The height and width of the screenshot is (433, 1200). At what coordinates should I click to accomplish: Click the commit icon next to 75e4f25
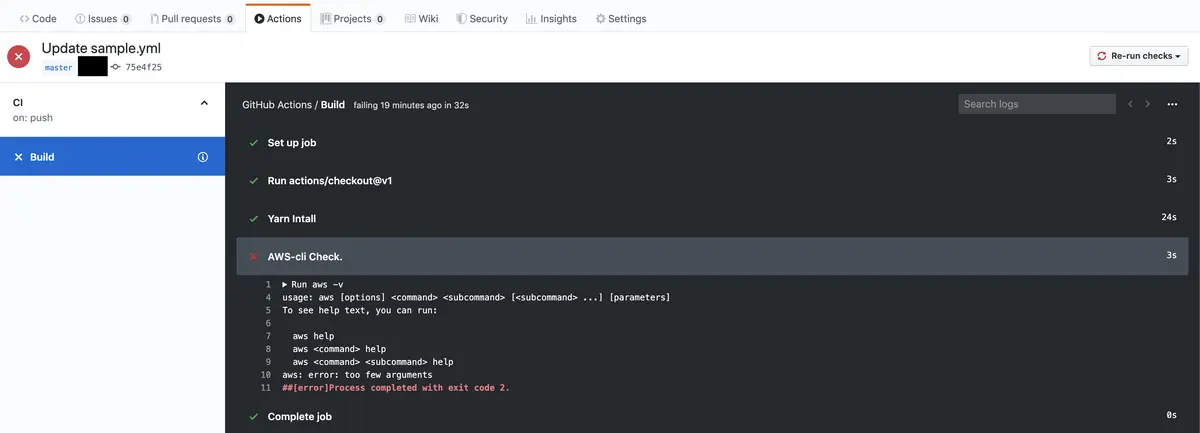point(116,67)
